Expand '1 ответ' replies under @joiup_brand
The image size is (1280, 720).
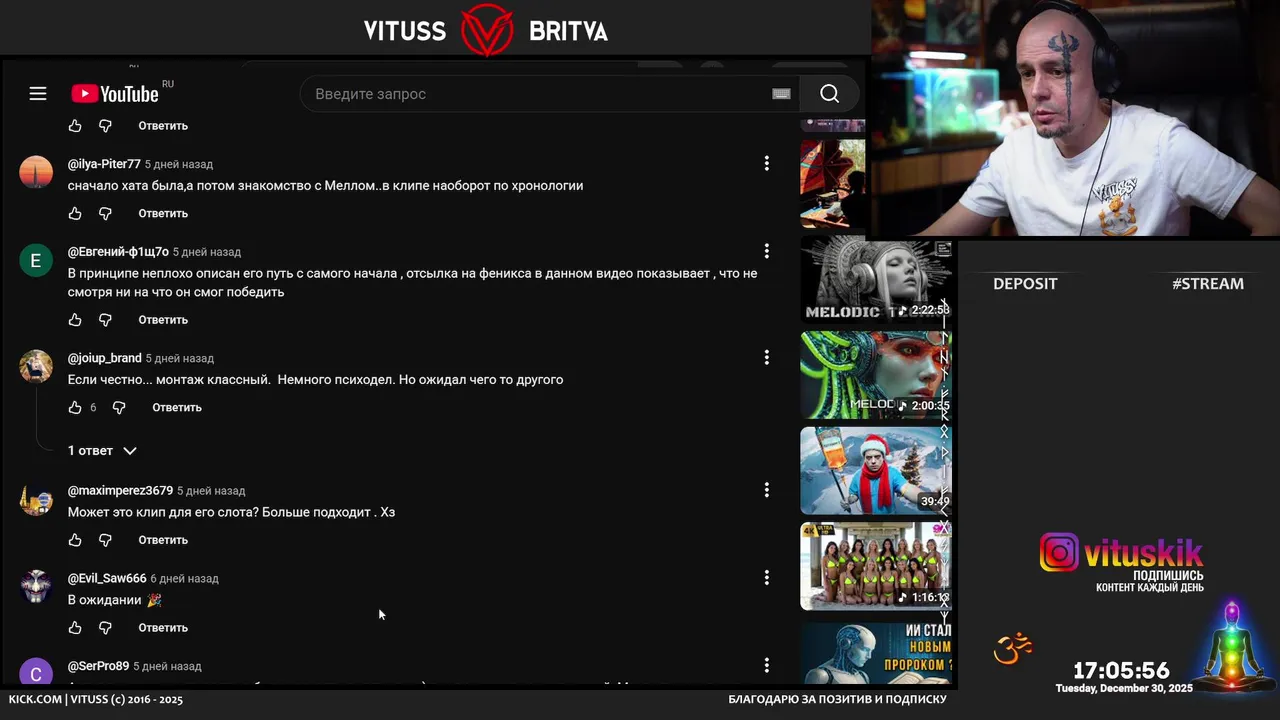(102, 451)
